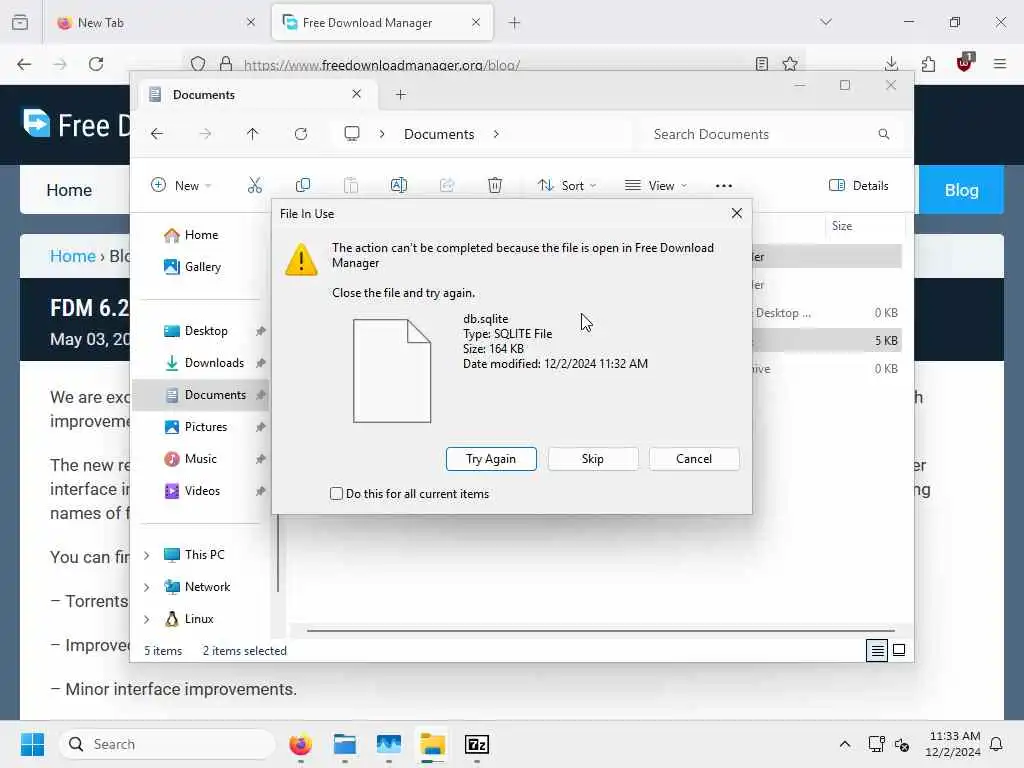
Task: Select Gallery in Explorer sidebar
Action: point(202,266)
